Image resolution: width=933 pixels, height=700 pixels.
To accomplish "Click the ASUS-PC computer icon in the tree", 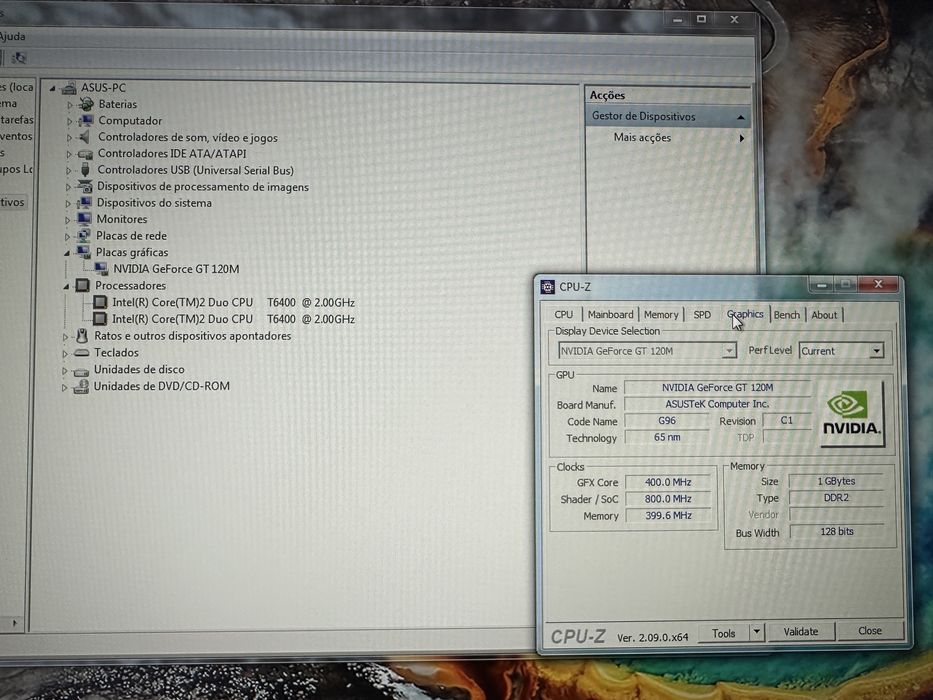I will pos(69,88).
